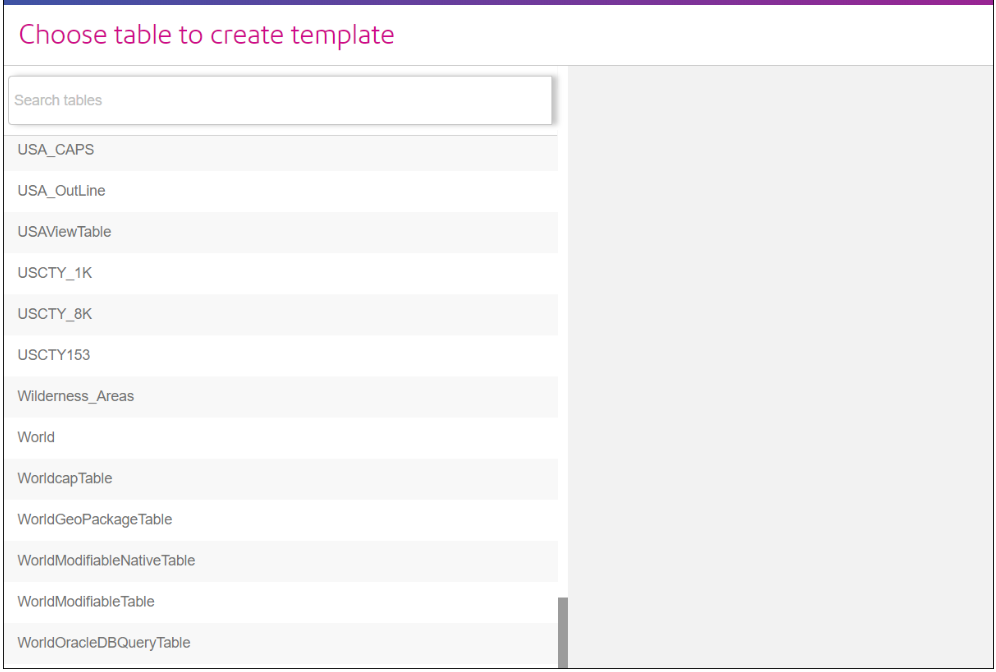Screen dimensions: 996x672
Task: Pick the WorldGeoPackageTable entry
Action: [x=95, y=519]
